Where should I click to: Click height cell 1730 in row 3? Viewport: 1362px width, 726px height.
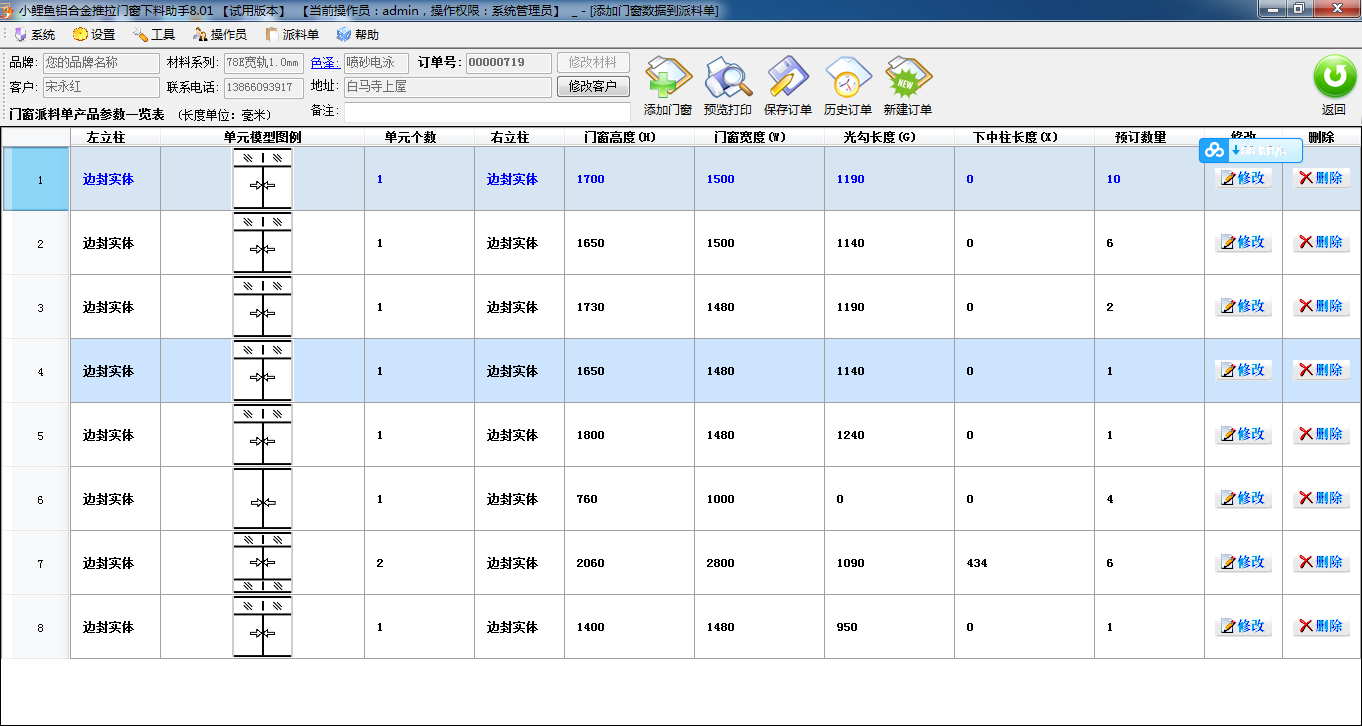click(x=629, y=307)
